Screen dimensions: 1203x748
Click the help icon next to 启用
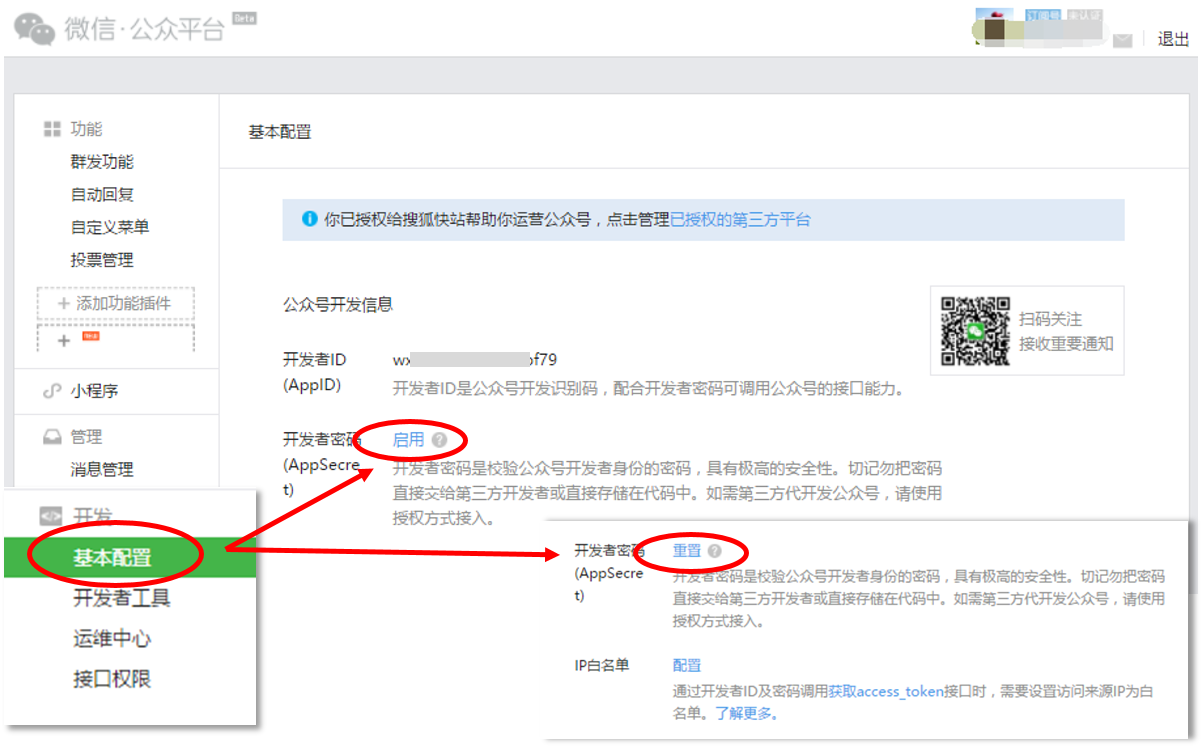(439, 440)
